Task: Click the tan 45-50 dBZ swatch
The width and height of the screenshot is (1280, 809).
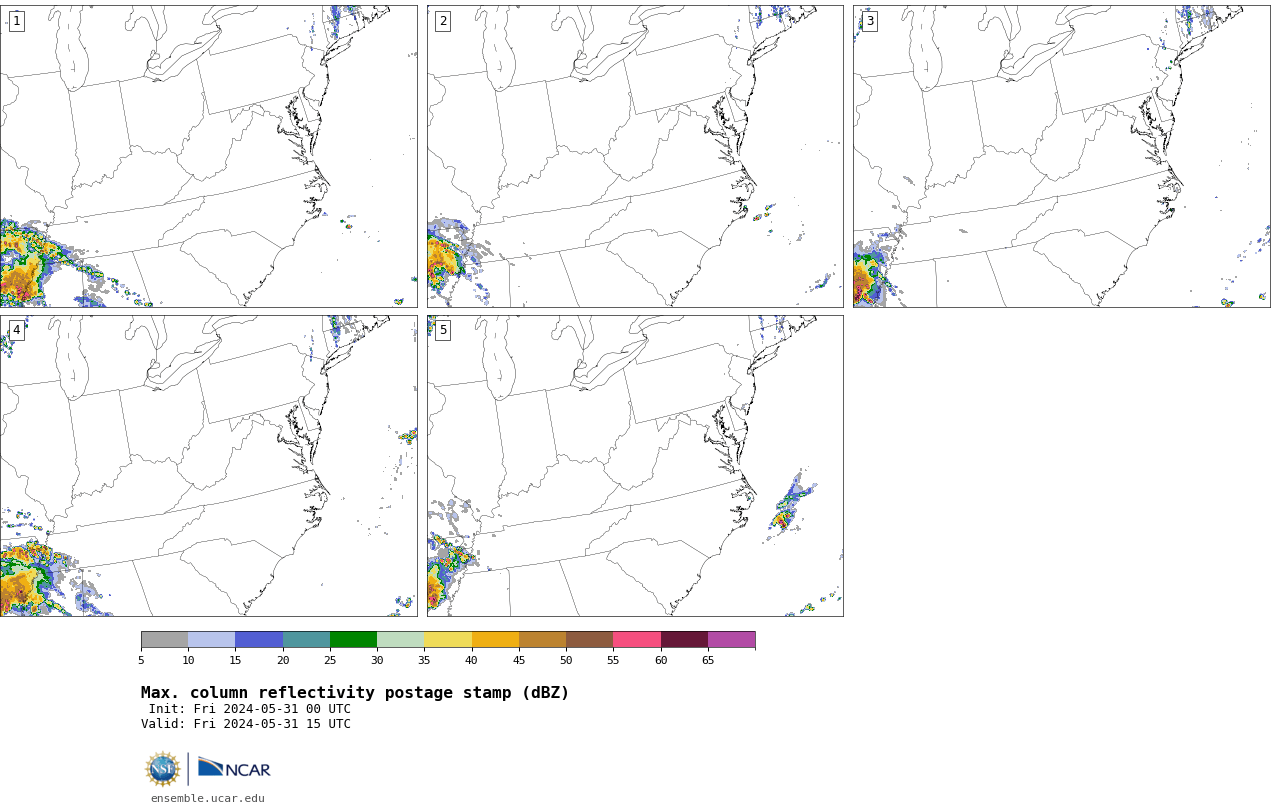Action: pos(542,640)
